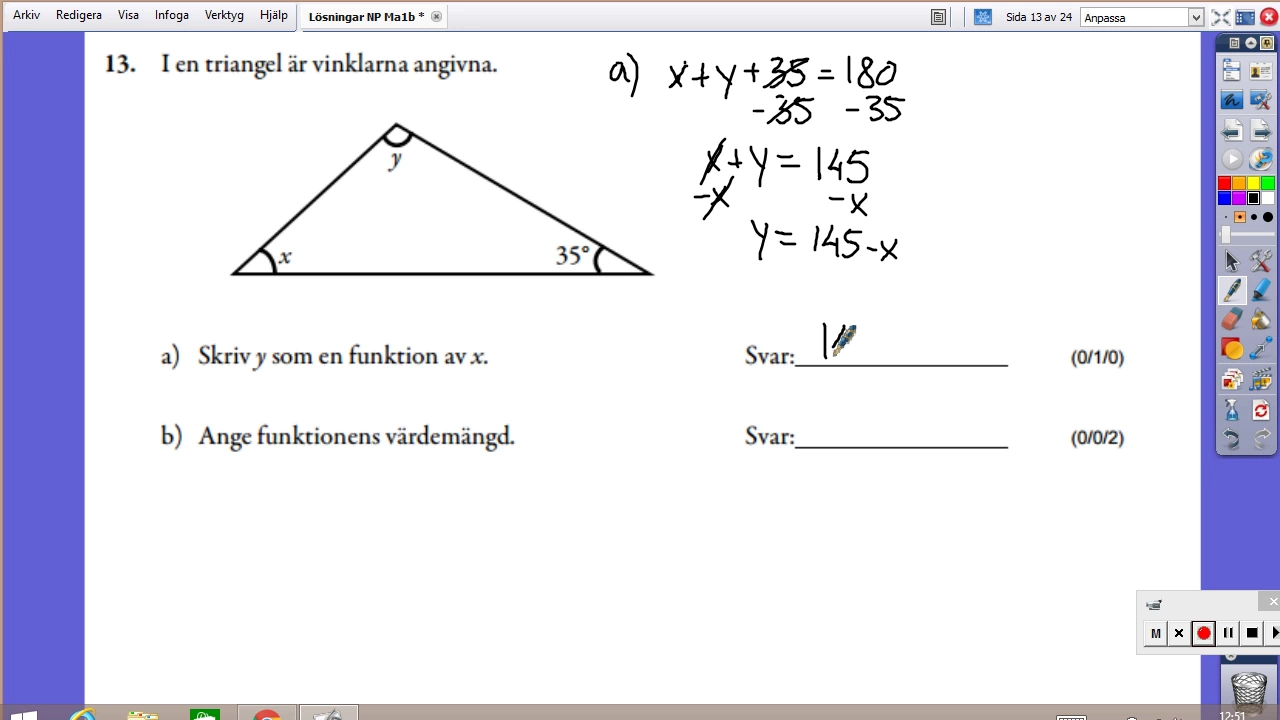Select the eraser tool
Screen dimensions: 1280x720
tap(1232, 320)
